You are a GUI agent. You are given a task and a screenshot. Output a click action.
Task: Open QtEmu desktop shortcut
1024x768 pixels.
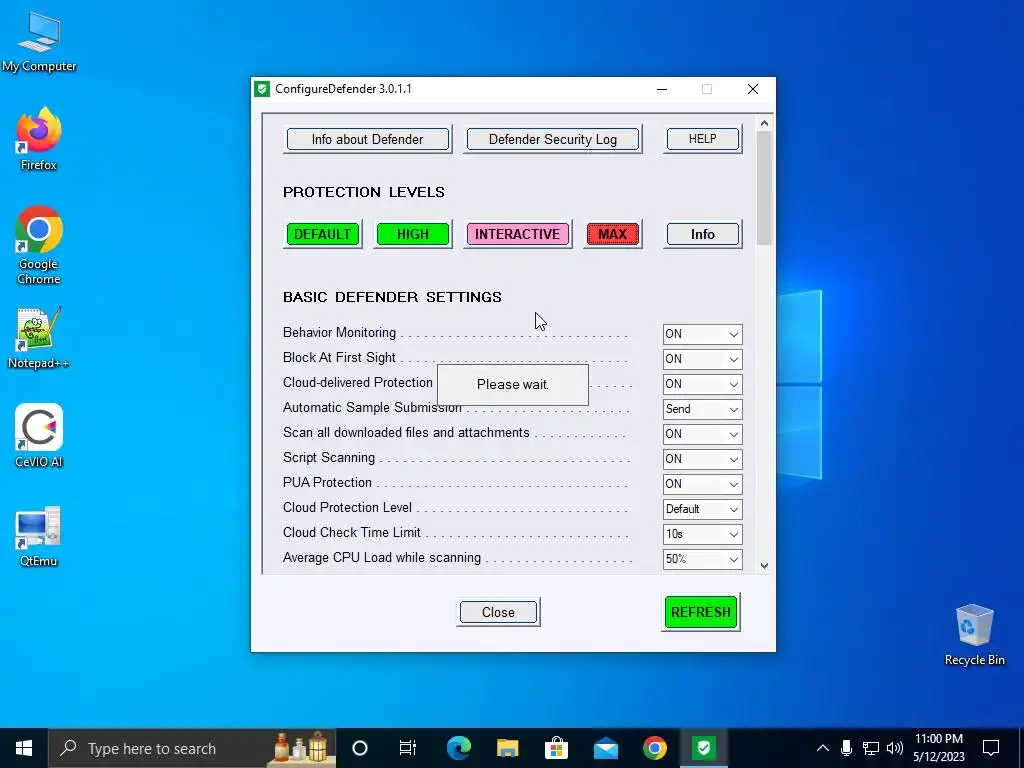pyautogui.click(x=39, y=536)
